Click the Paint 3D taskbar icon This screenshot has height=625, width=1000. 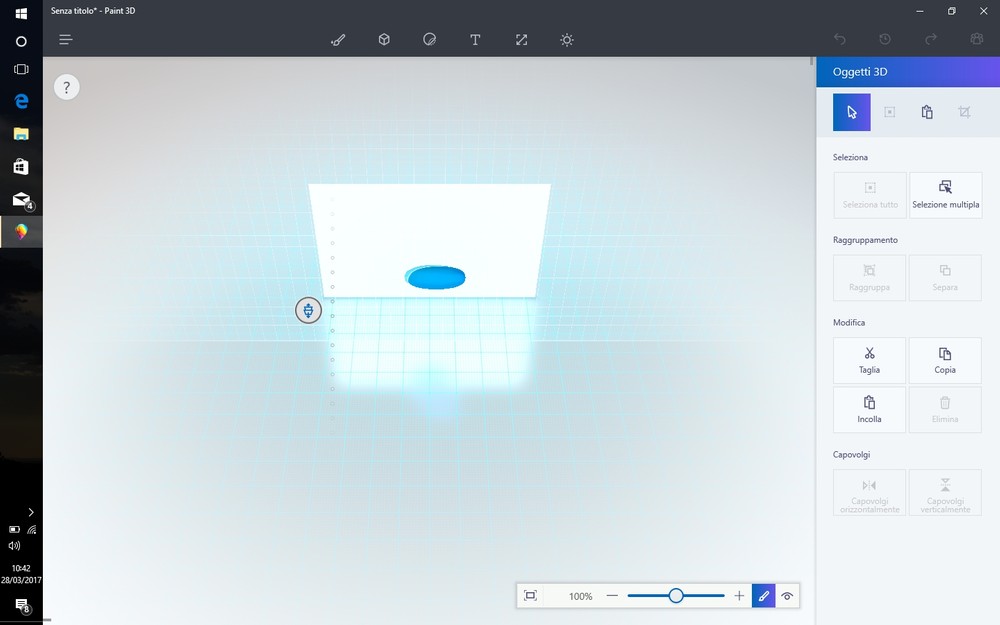click(21, 232)
